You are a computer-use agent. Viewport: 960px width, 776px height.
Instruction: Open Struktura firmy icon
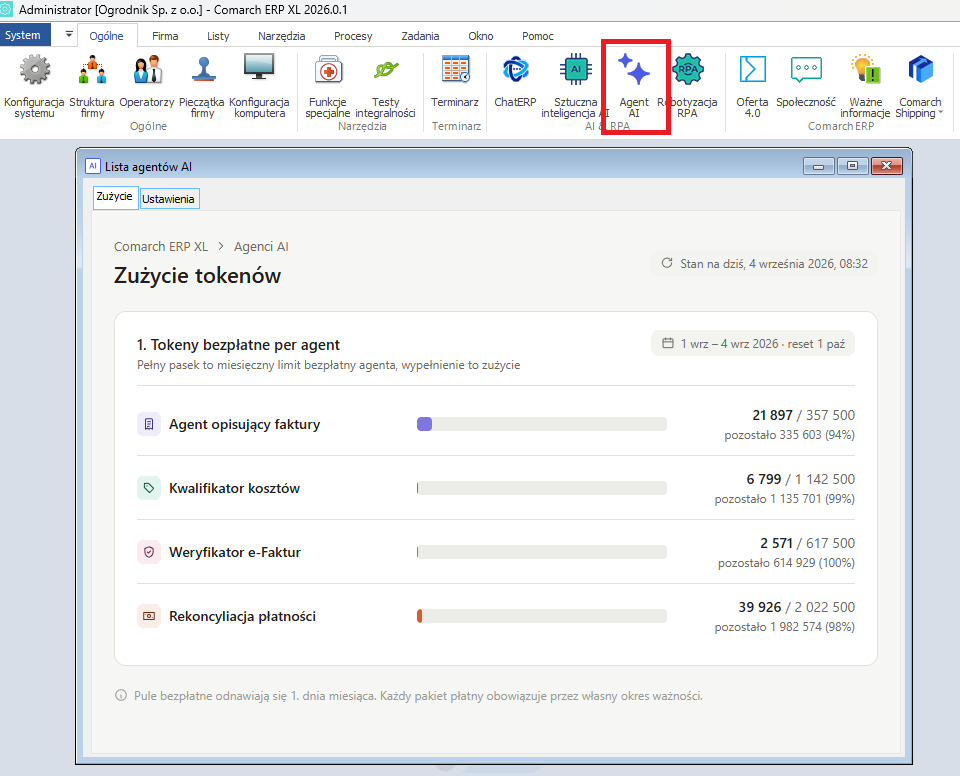(92, 69)
